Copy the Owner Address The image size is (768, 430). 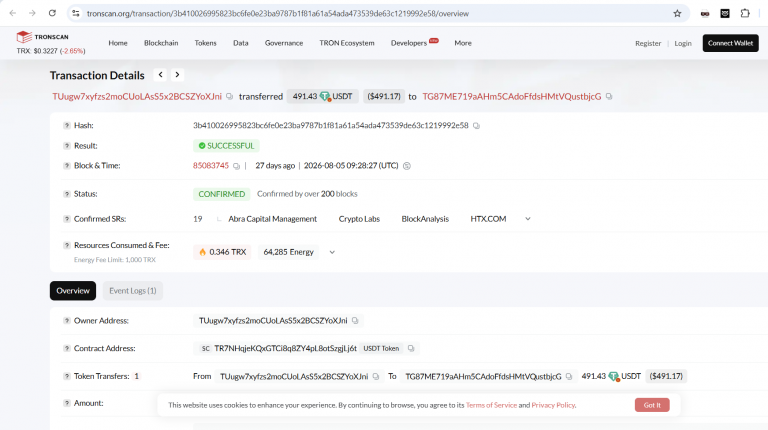(355, 321)
